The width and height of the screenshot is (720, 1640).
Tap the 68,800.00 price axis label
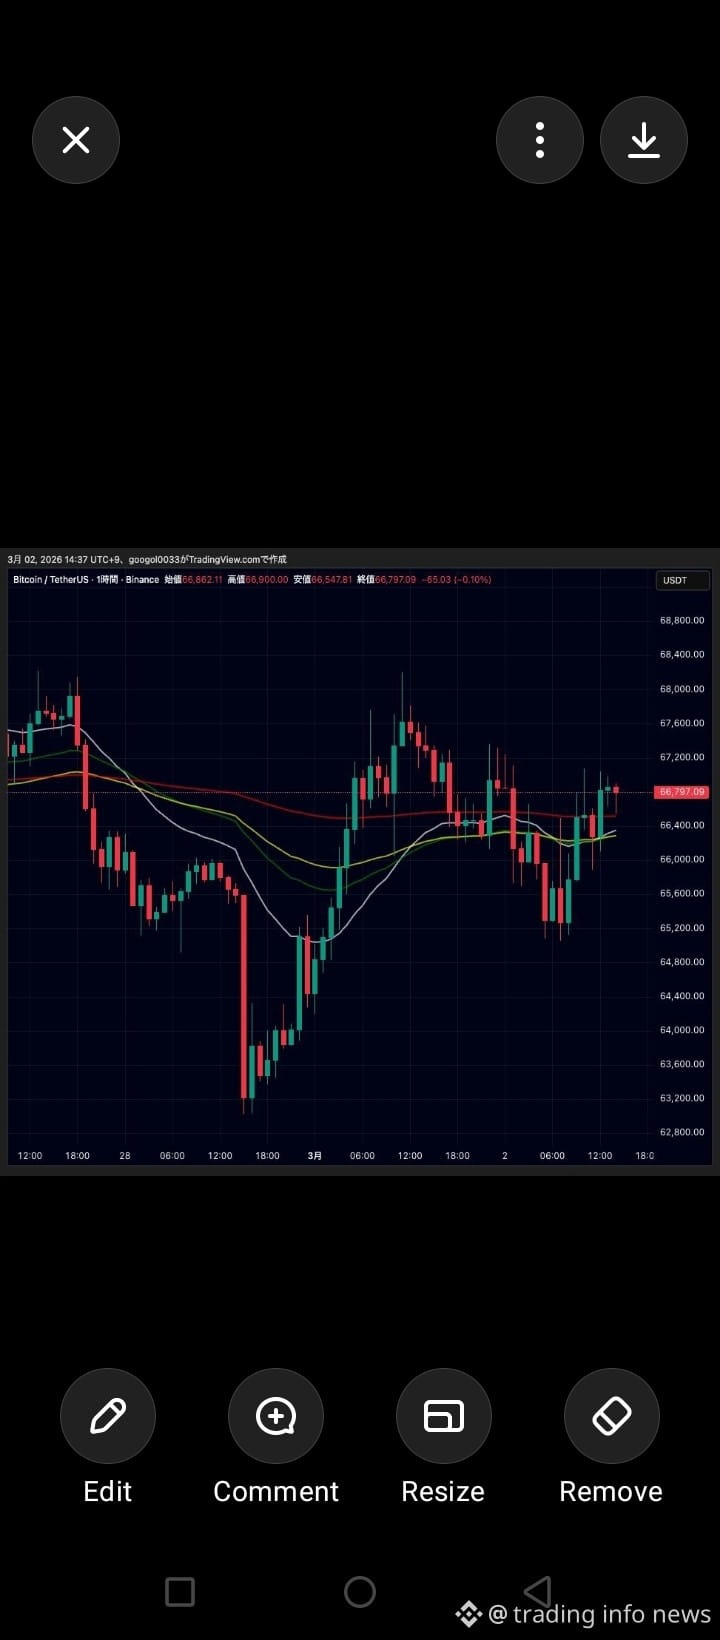(x=682, y=620)
